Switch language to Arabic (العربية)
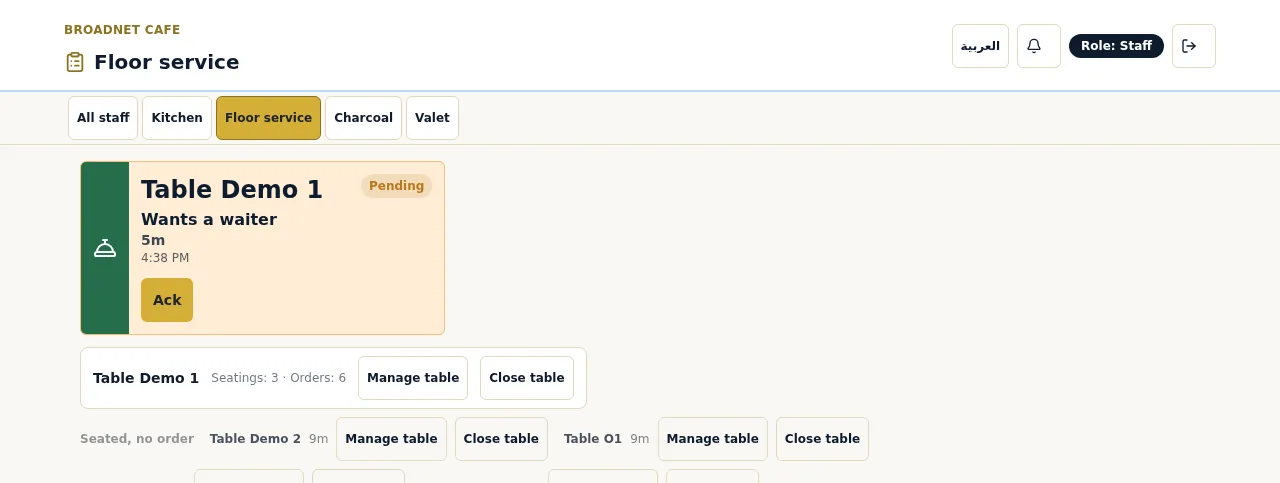 point(980,46)
